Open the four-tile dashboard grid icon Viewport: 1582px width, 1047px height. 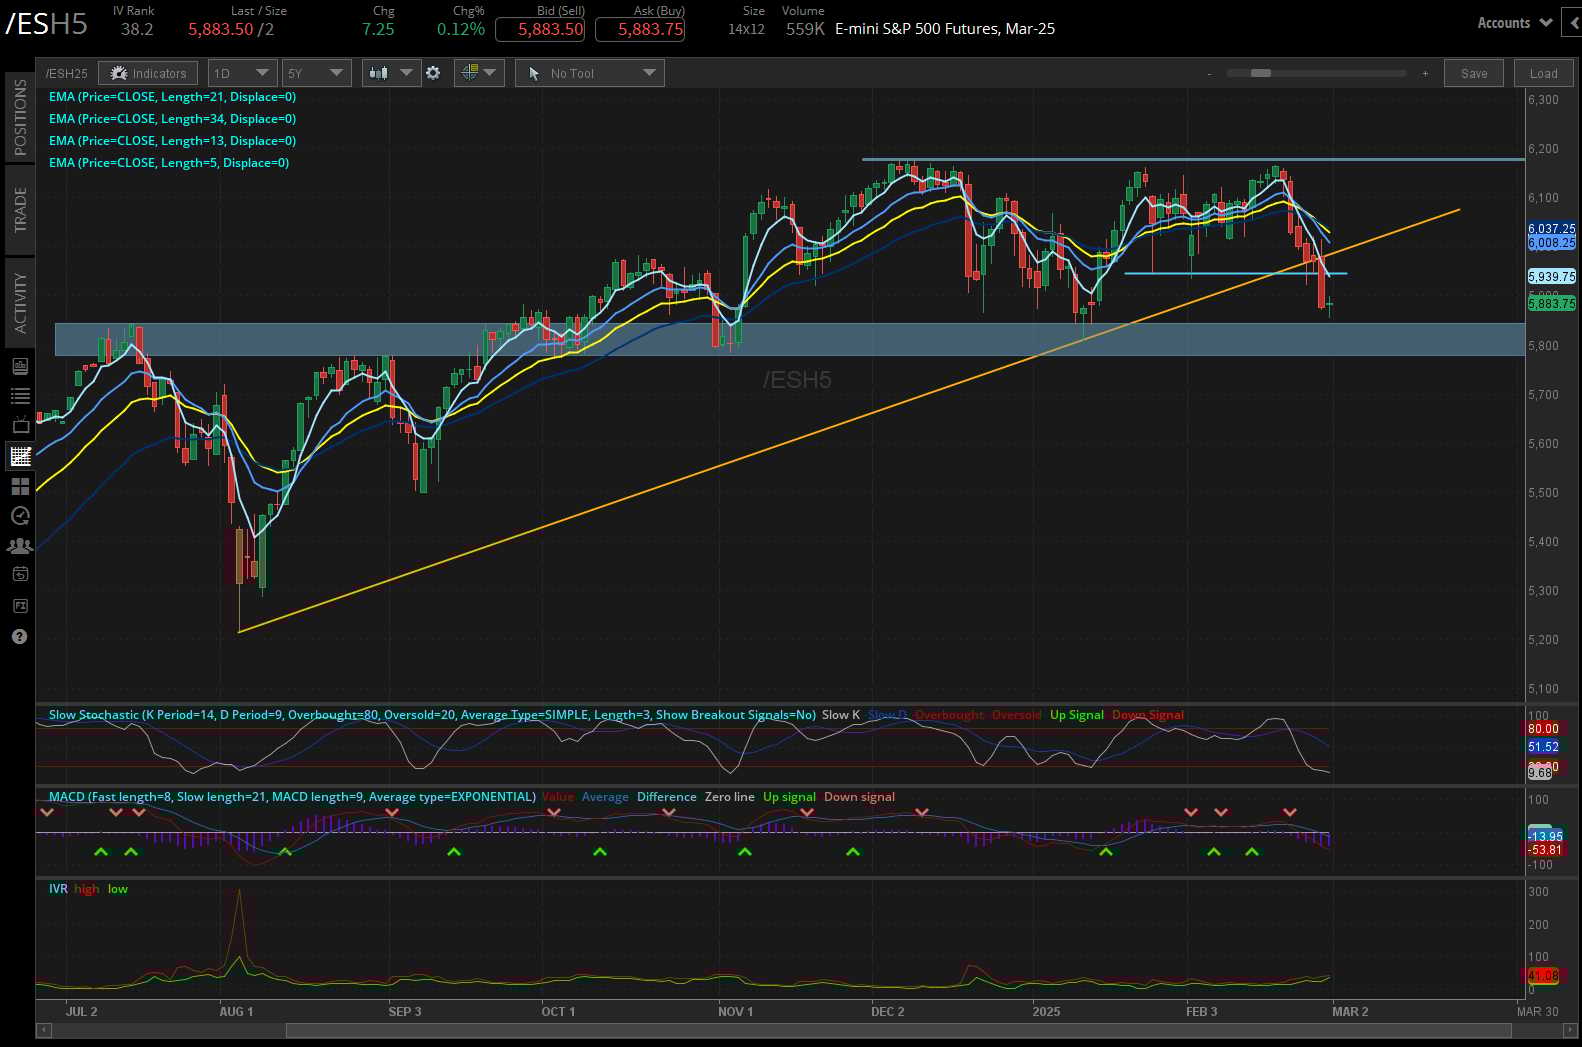pos(20,486)
